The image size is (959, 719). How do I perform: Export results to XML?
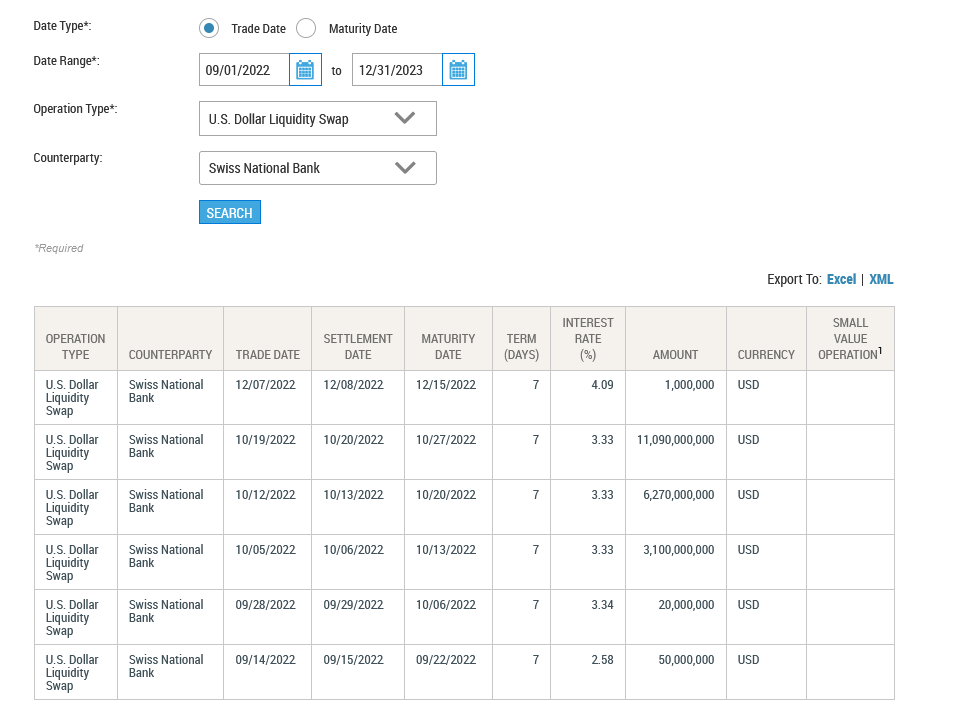(x=881, y=279)
